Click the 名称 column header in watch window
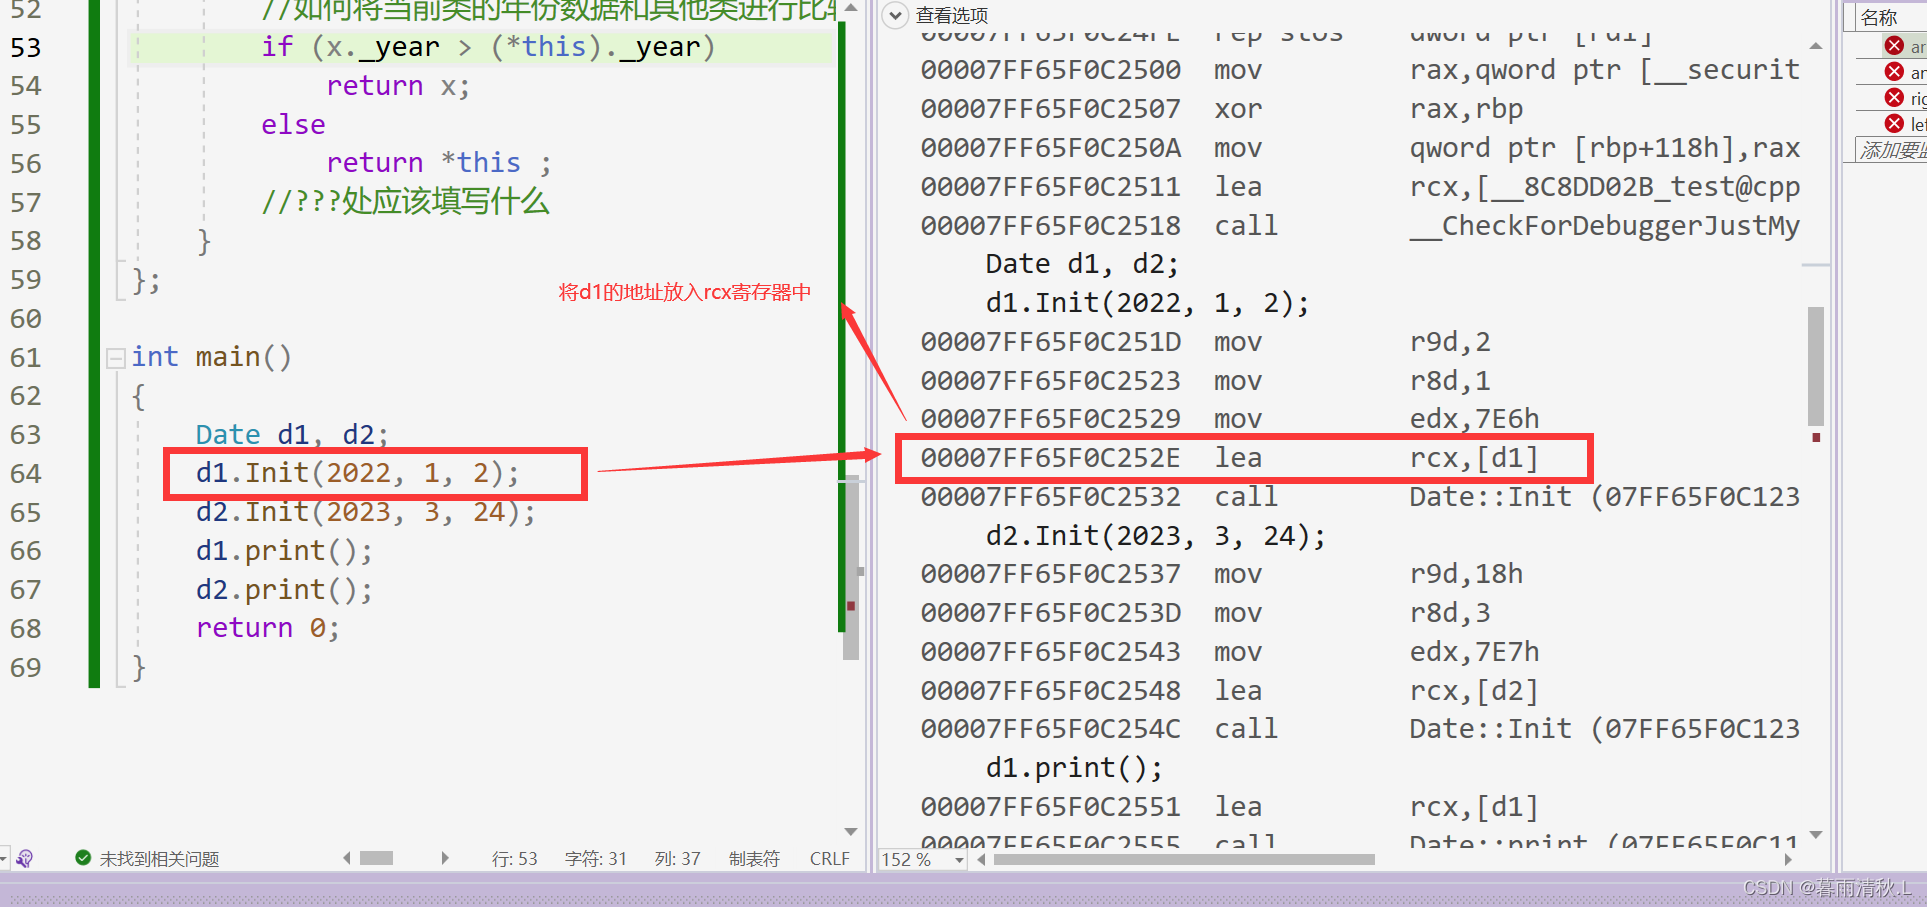Image resolution: width=1927 pixels, height=907 pixels. coord(1880,17)
